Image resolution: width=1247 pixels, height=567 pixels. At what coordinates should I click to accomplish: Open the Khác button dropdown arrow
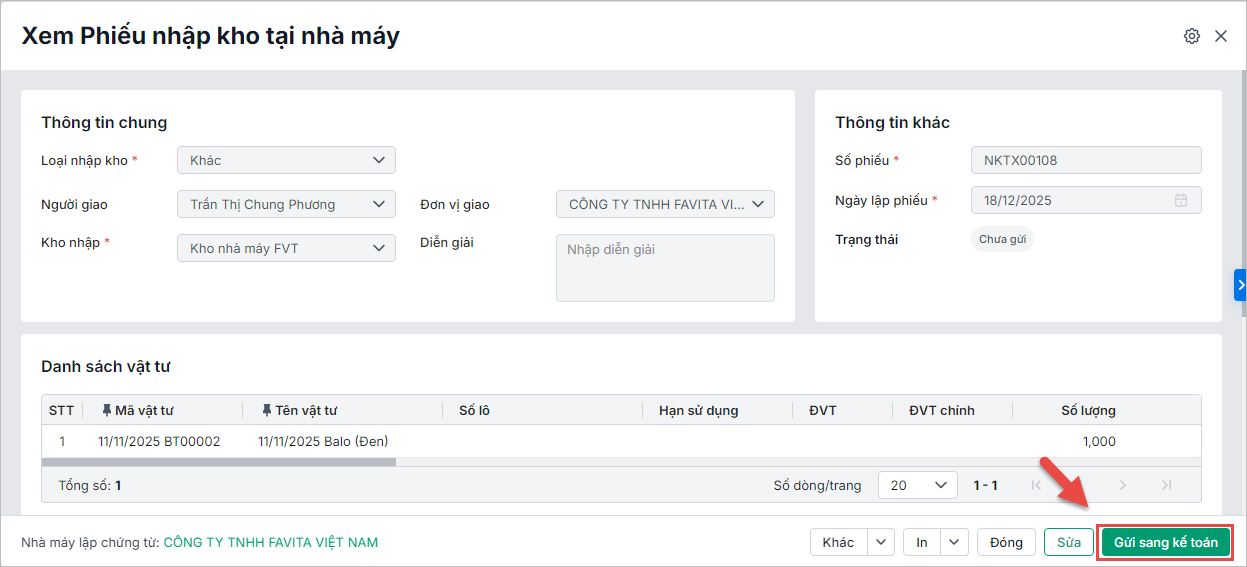click(880, 542)
